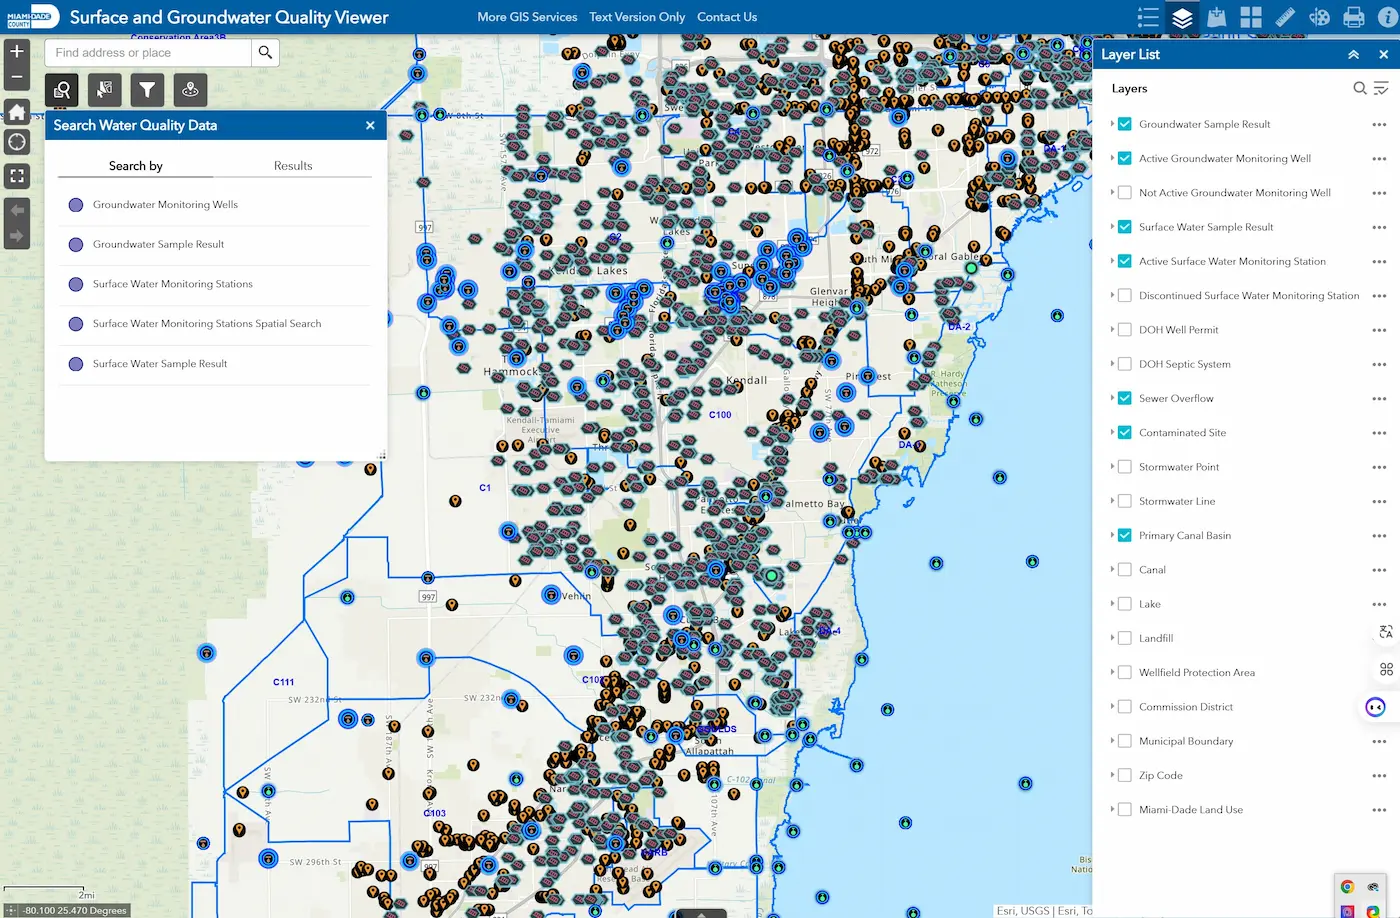Collapse the Layer List panel chevrons
1400x918 pixels.
click(x=1353, y=55)
